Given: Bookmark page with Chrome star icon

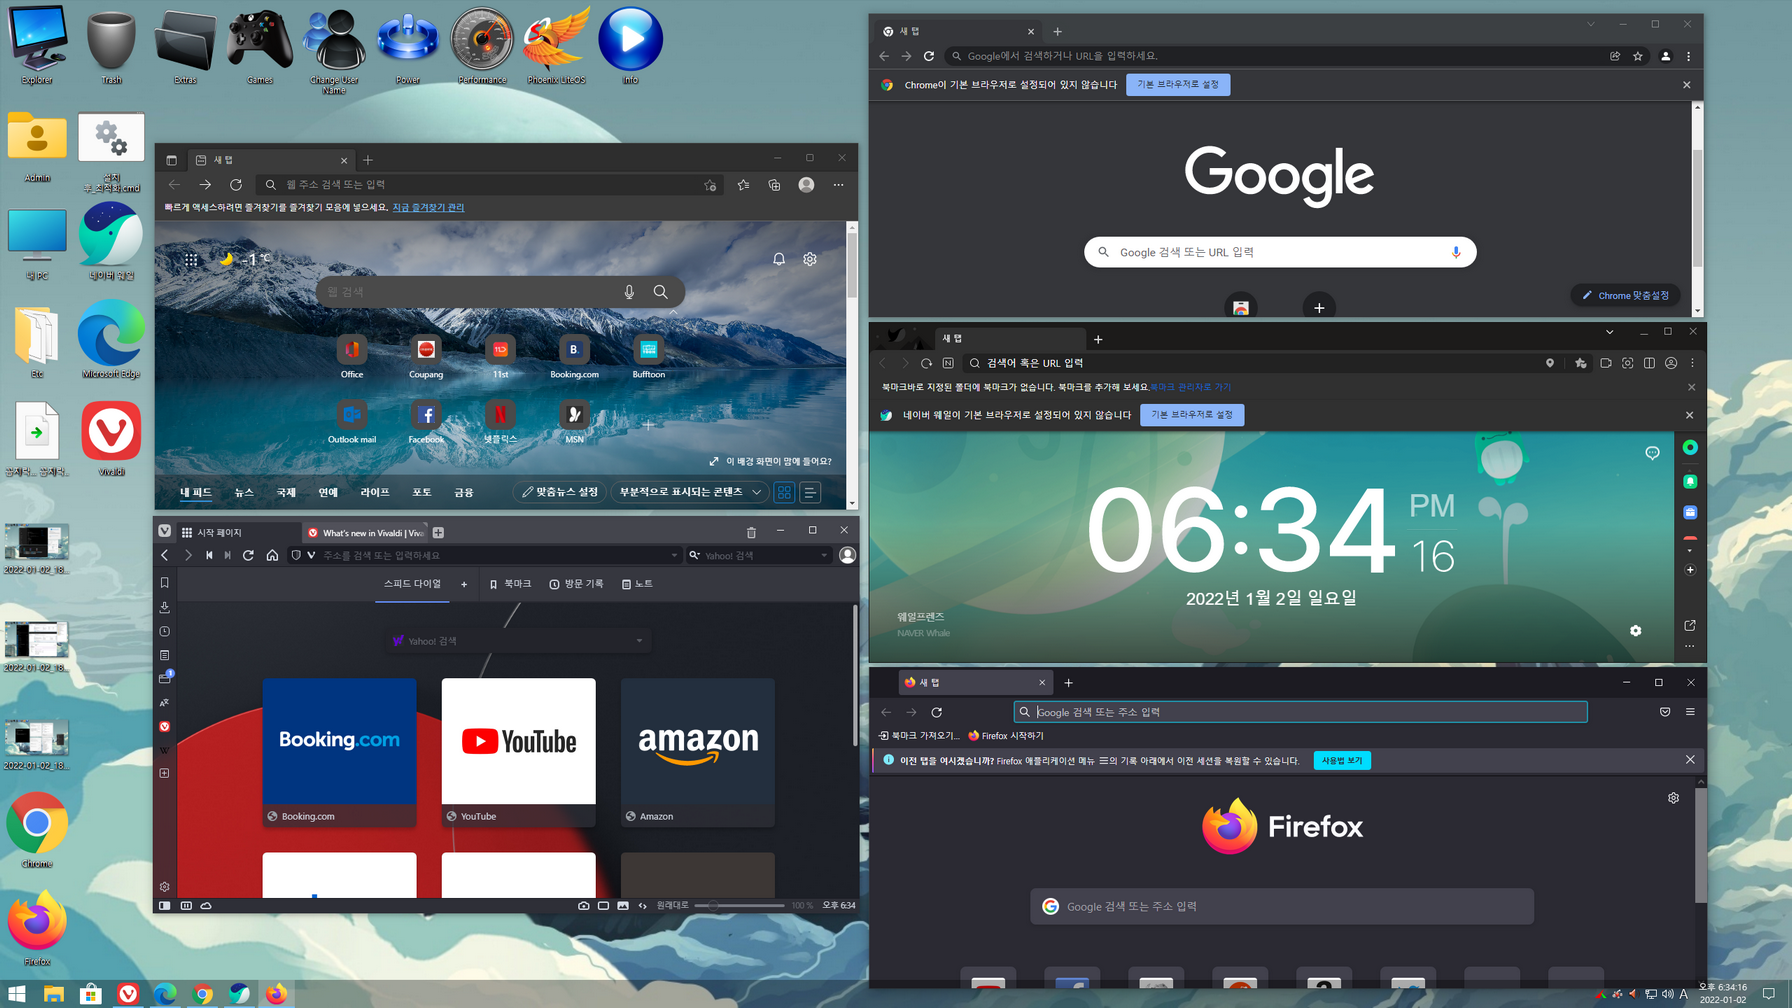Looking at the screenshot, I should pyautogui.click(x=1638, y=56).
